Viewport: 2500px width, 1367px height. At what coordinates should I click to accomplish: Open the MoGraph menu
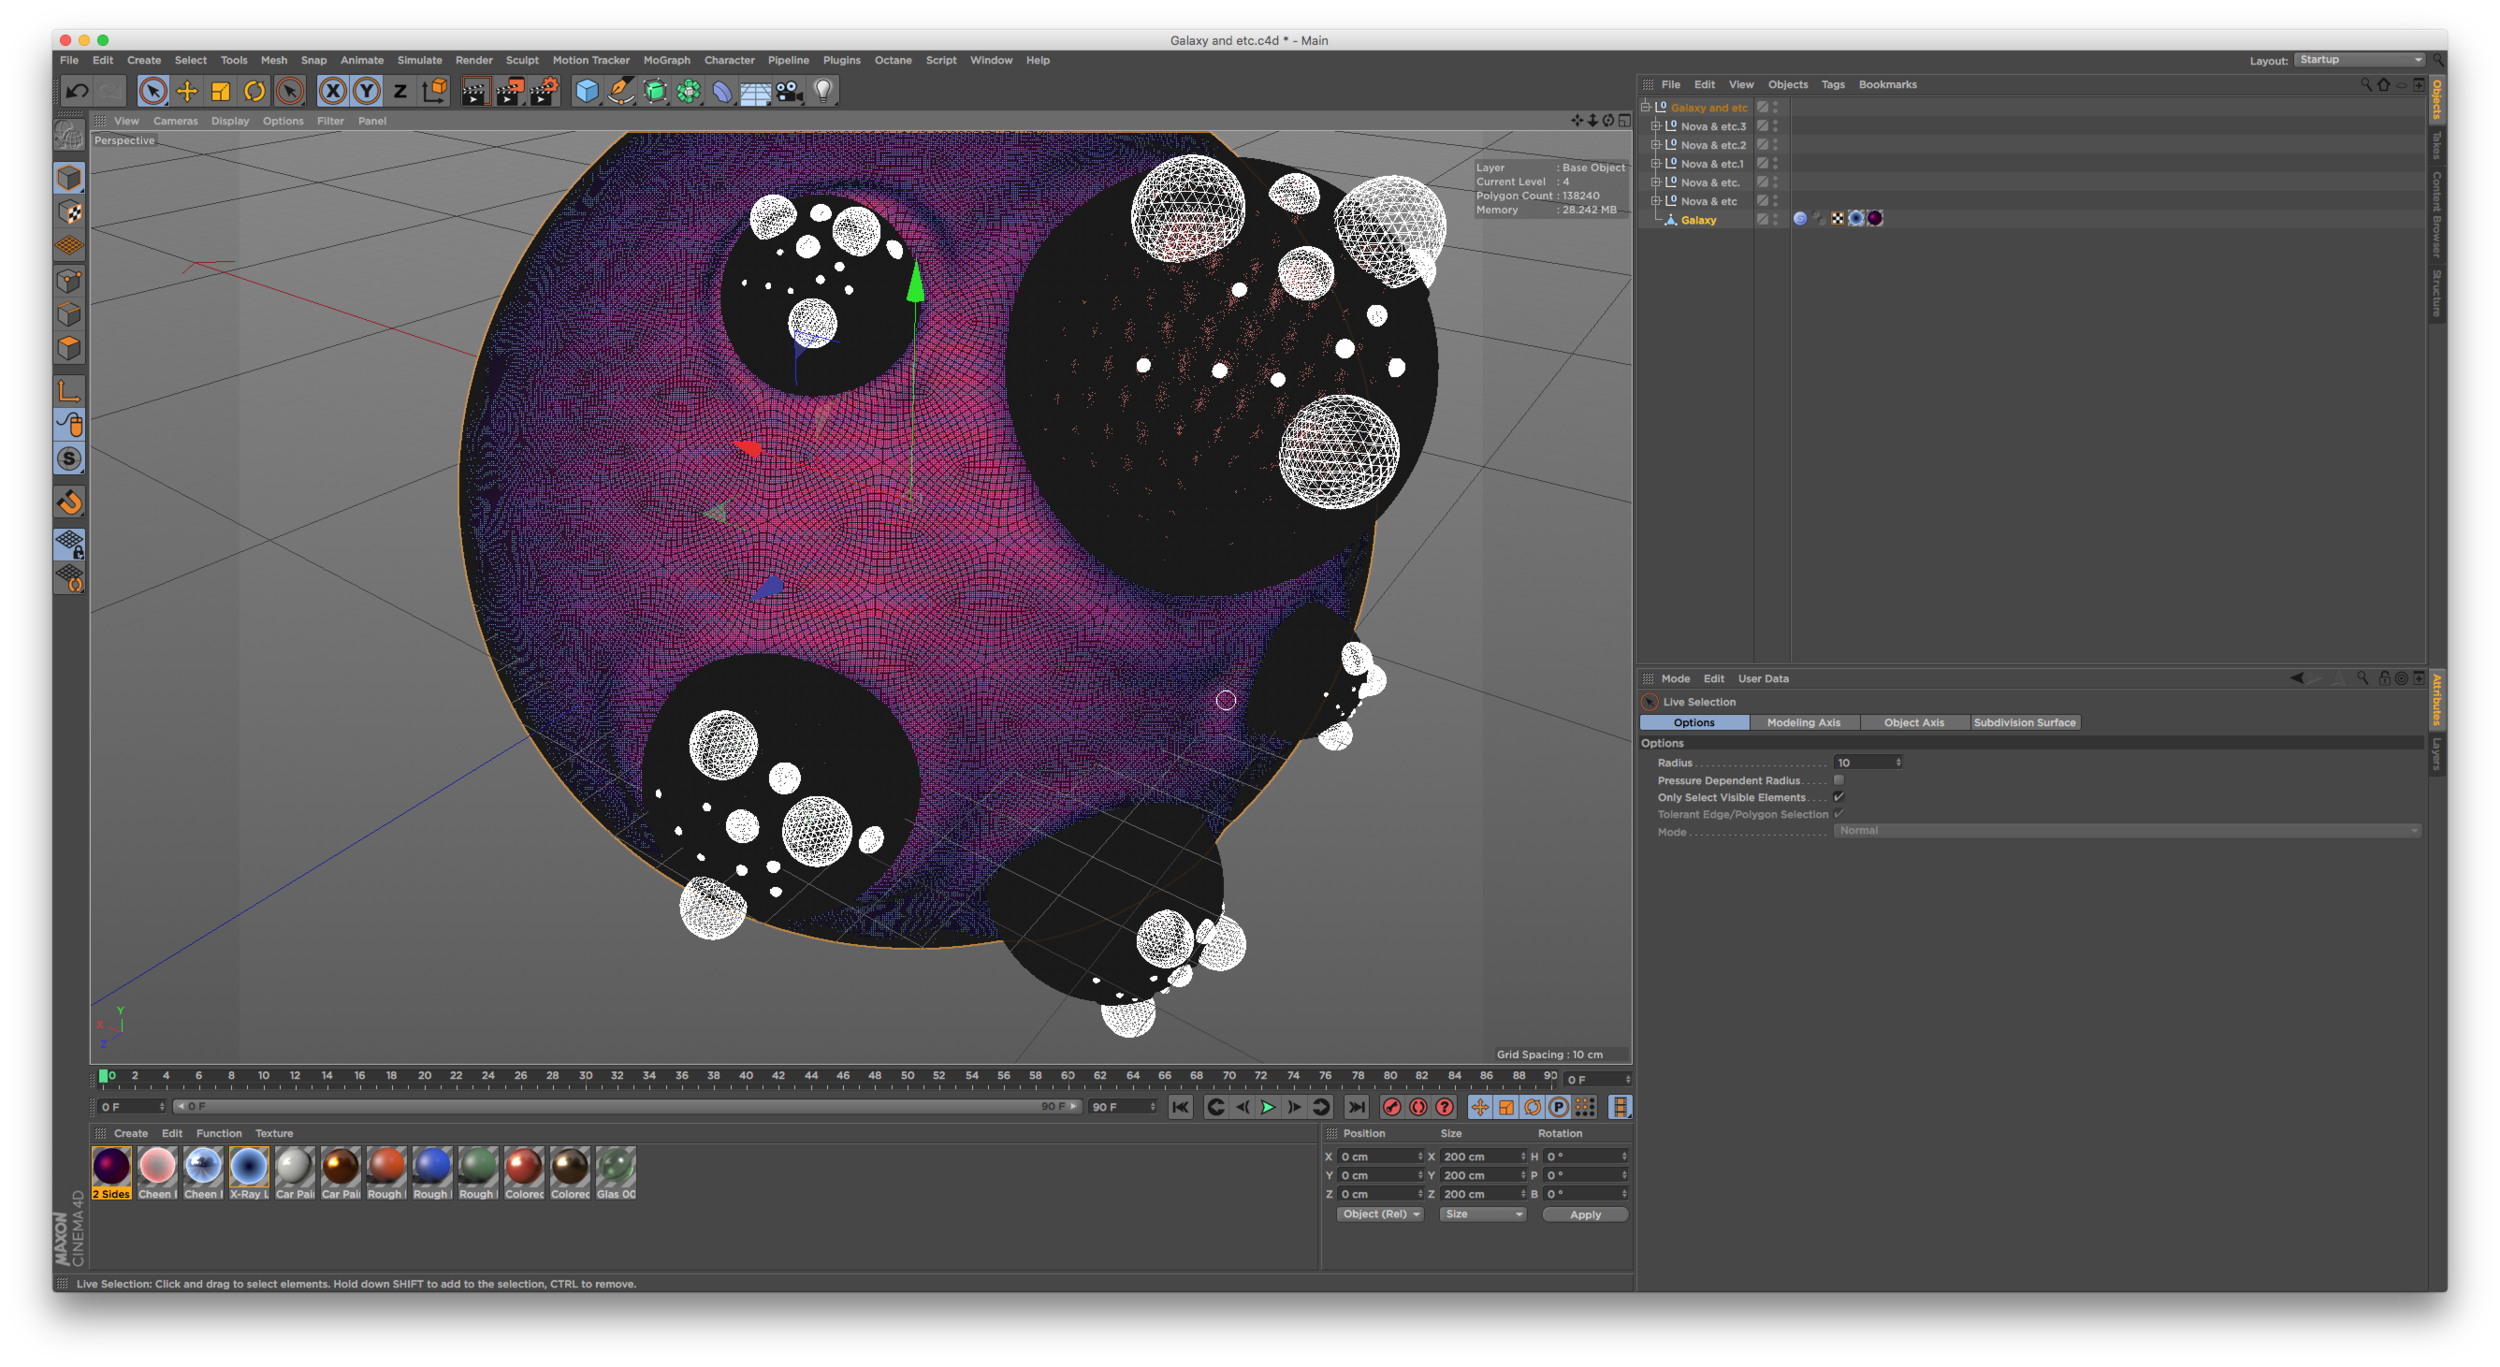(666, 60)
